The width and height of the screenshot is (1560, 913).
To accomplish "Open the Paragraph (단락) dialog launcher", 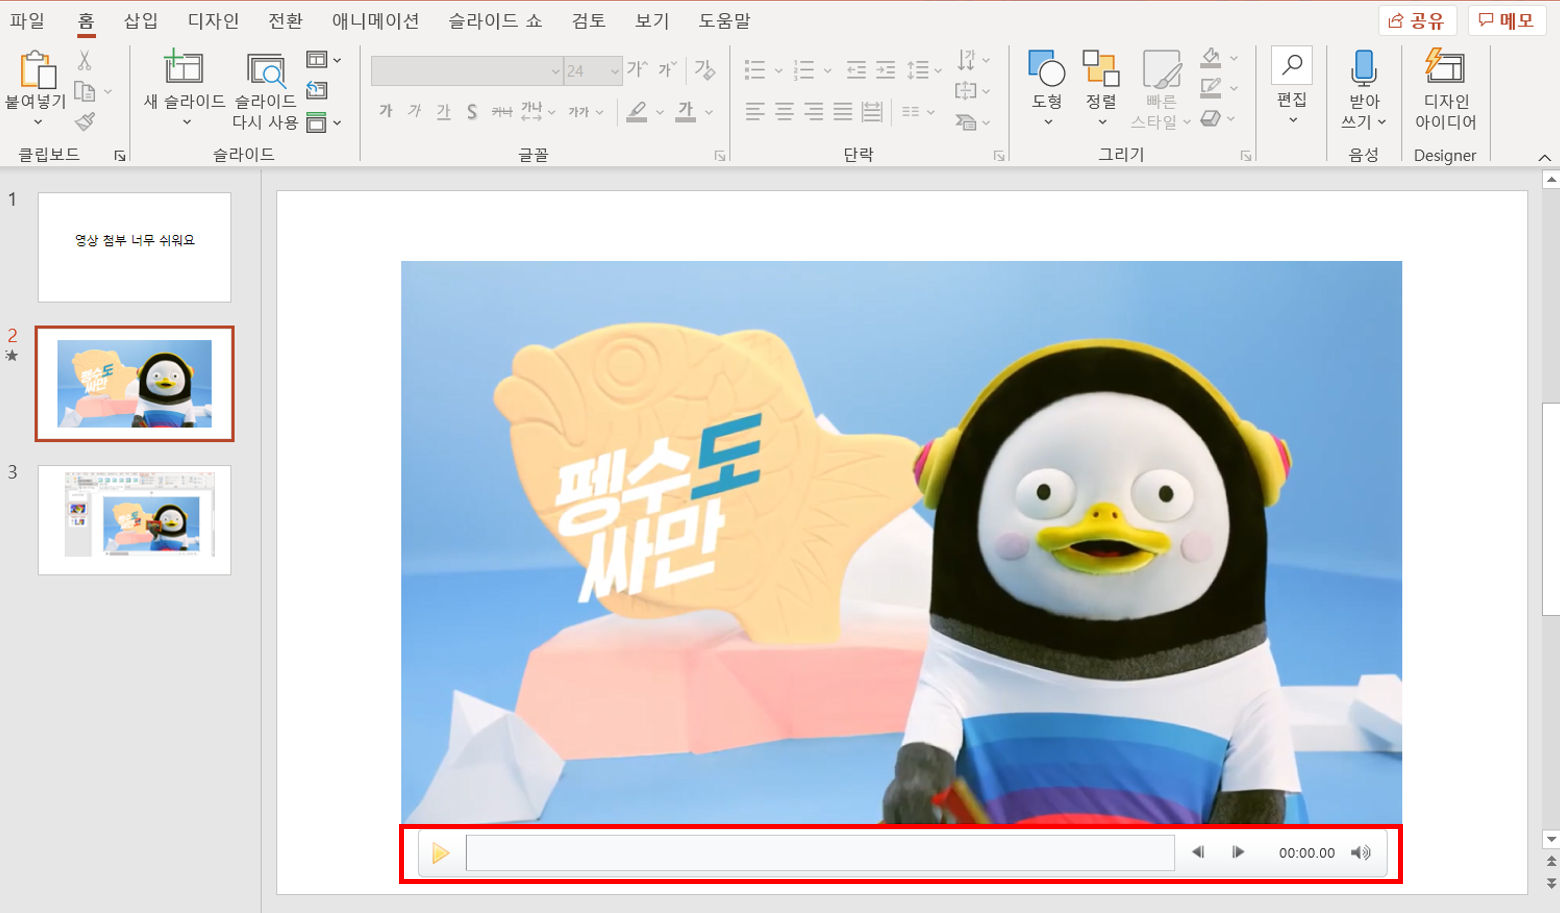I will point(998,156).
